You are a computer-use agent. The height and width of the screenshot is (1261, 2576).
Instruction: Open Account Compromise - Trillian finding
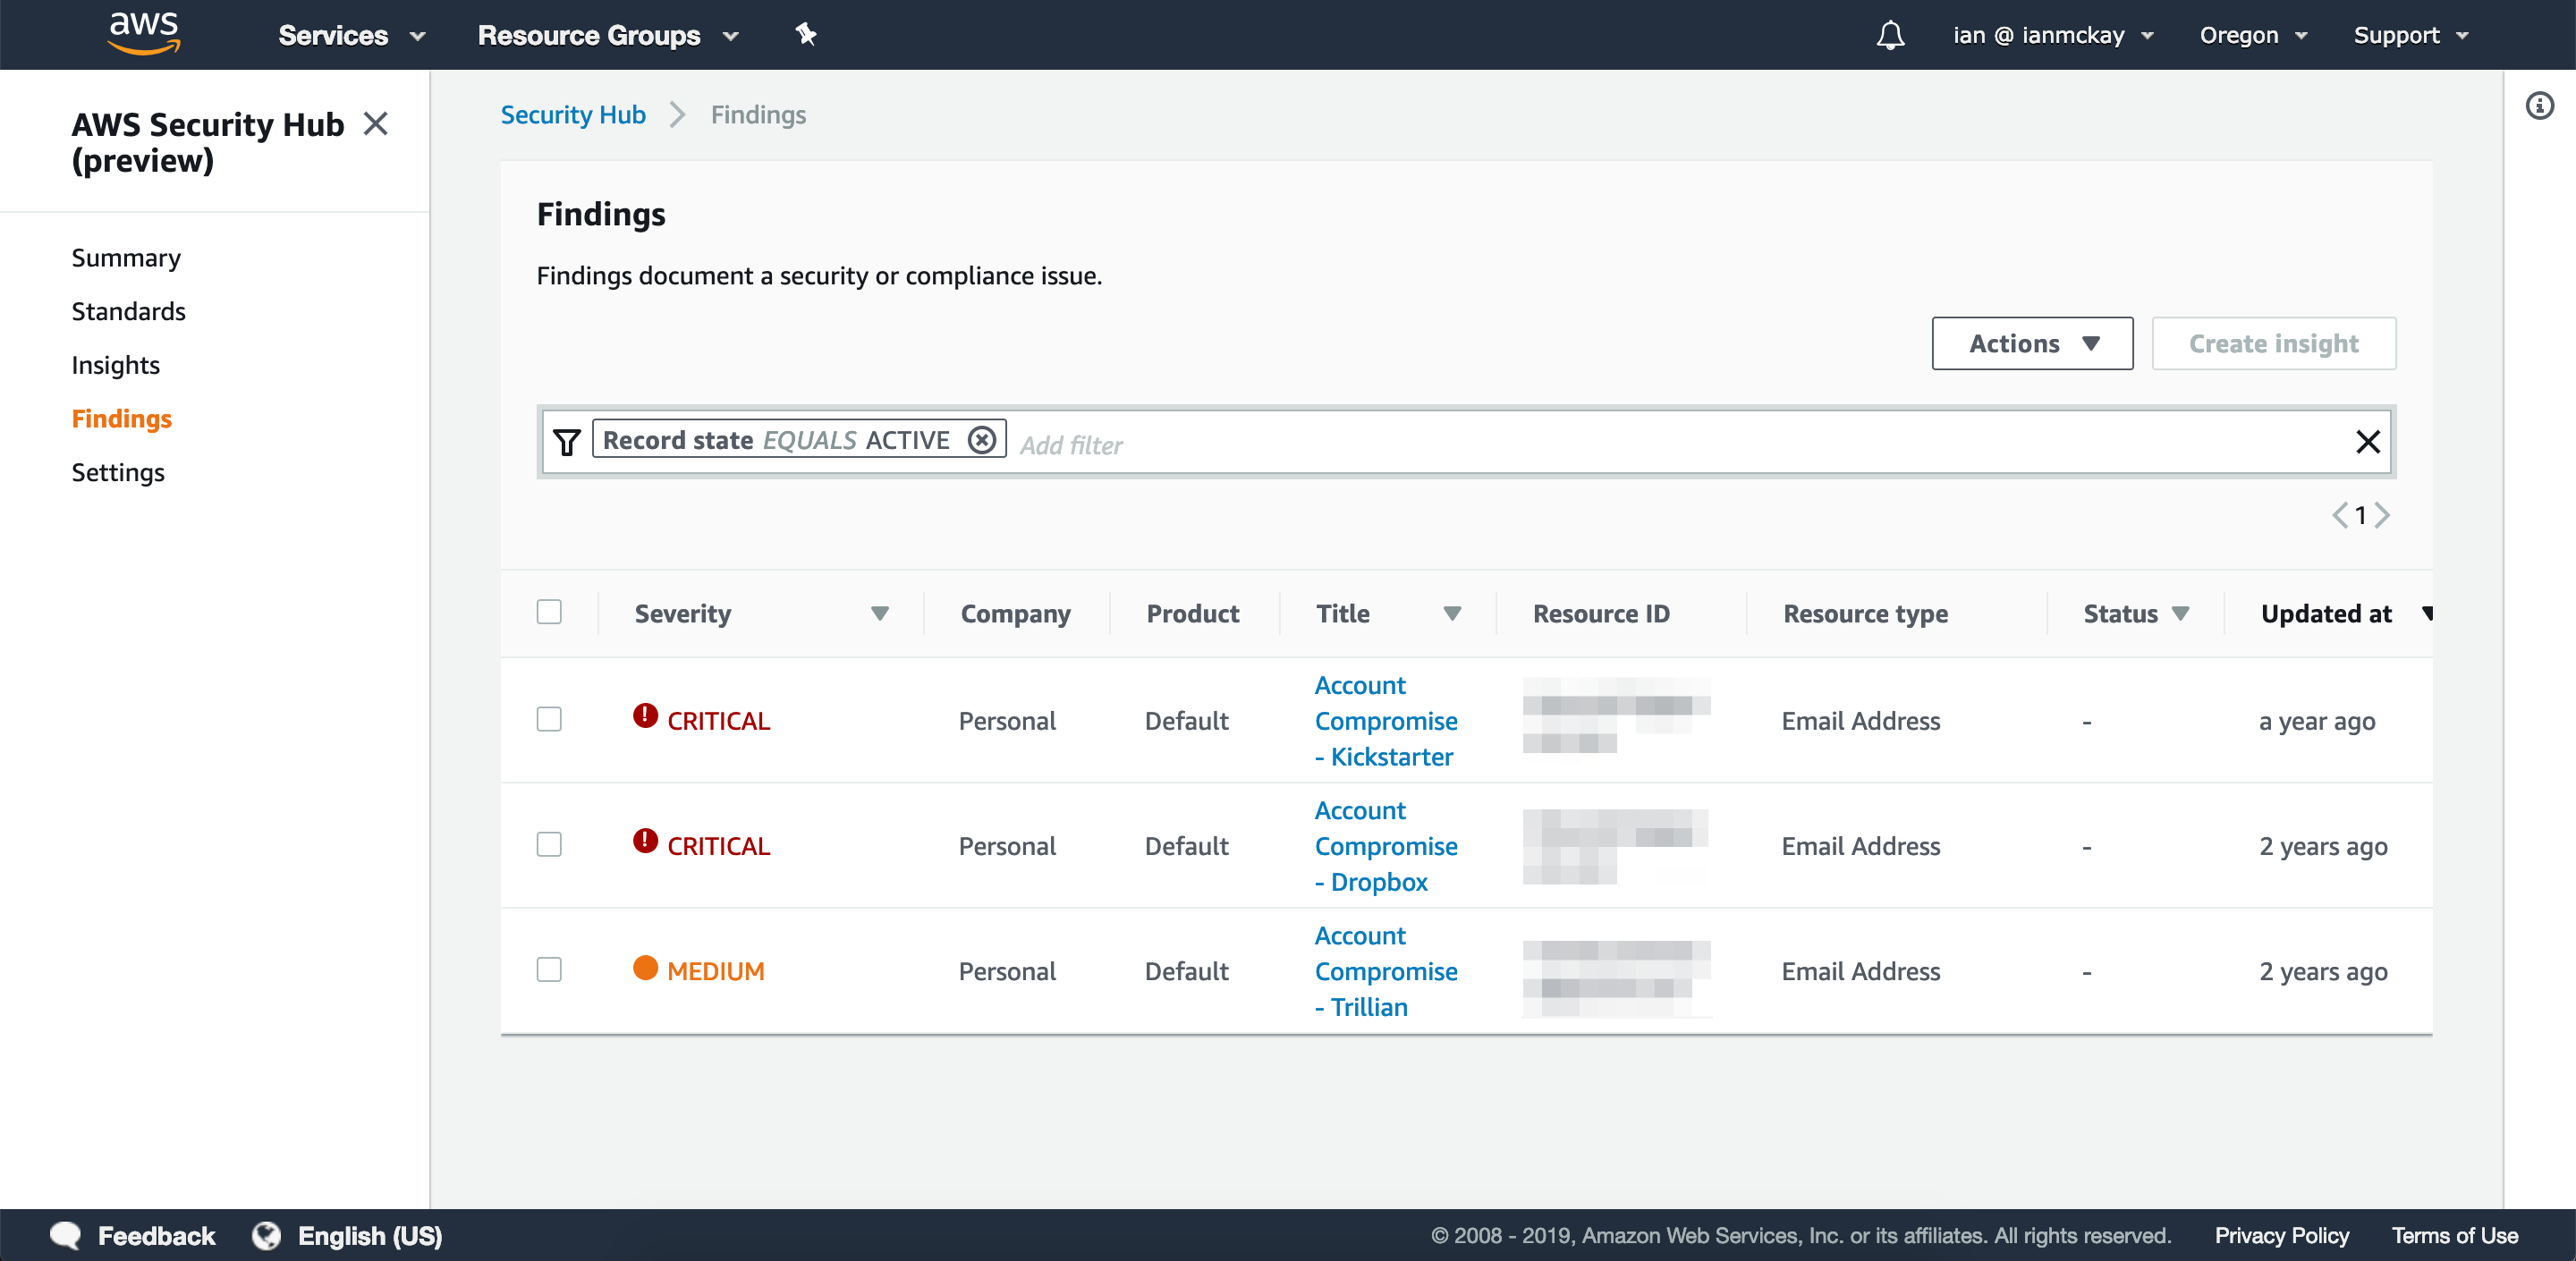1385,970
